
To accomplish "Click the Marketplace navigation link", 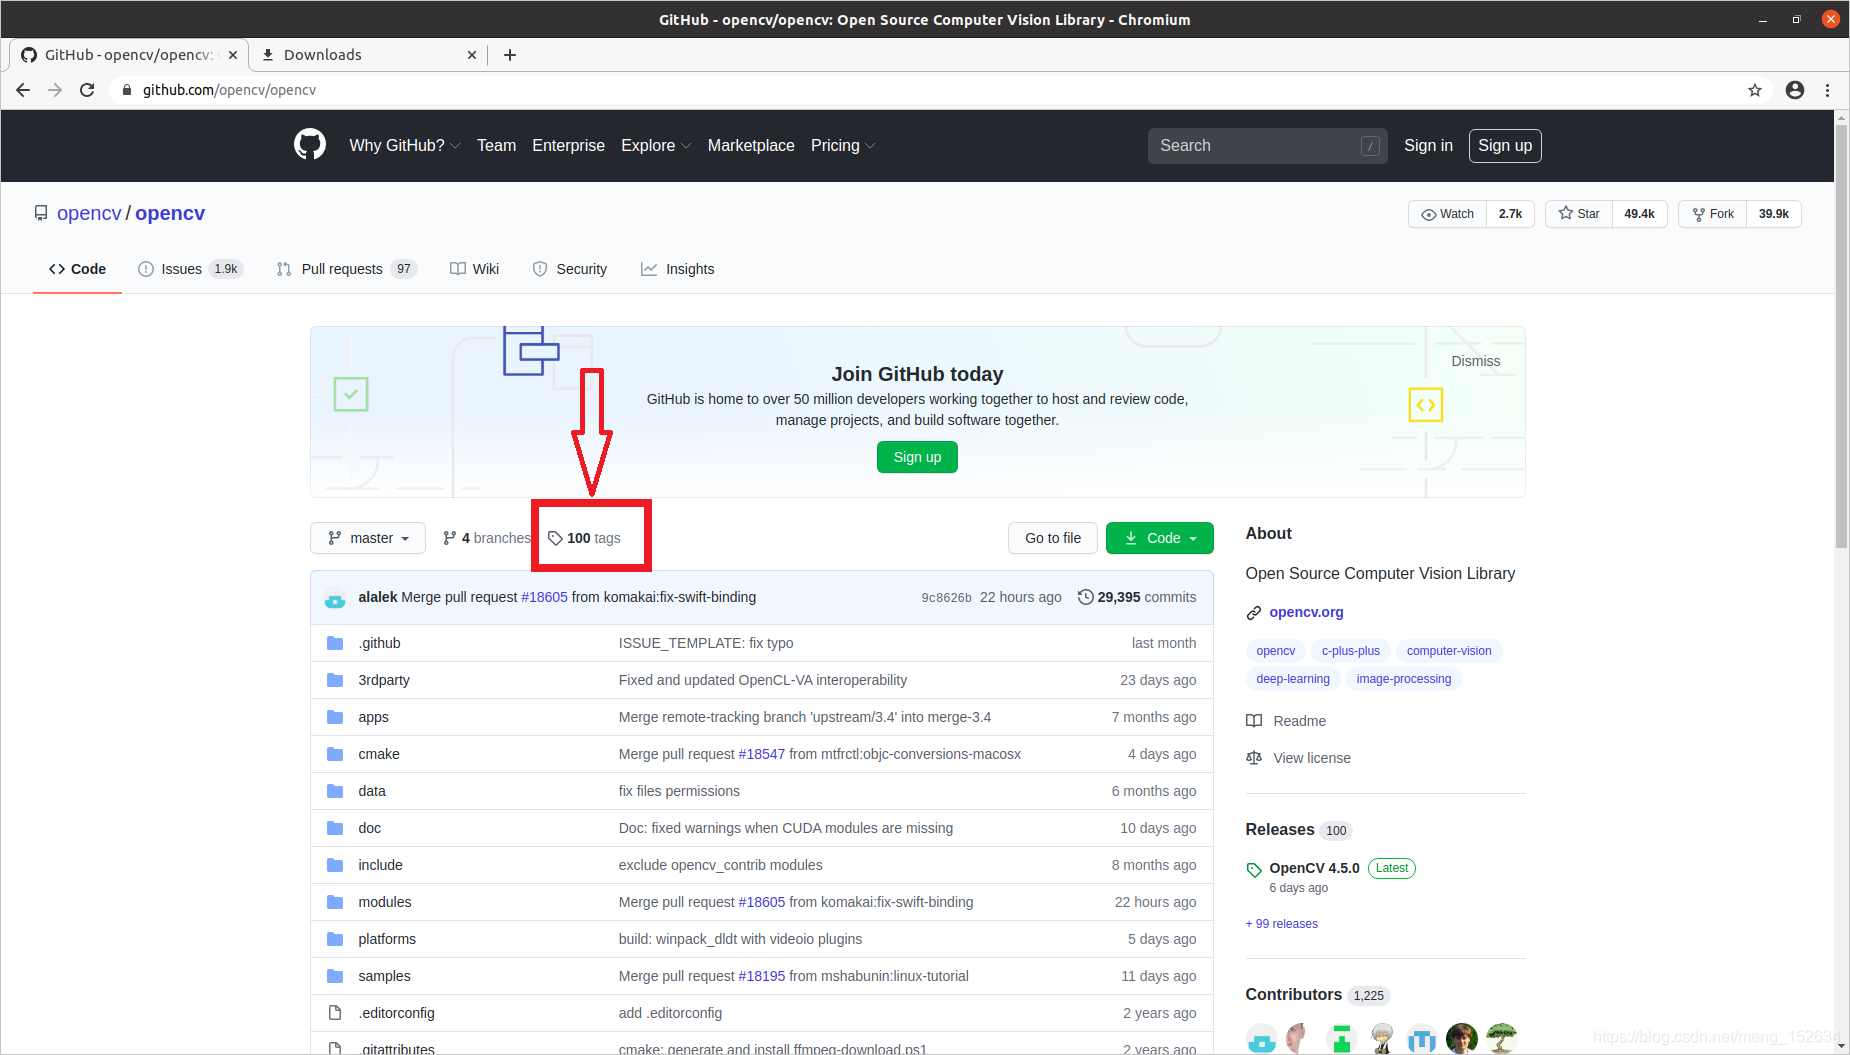I will point(751,146).
